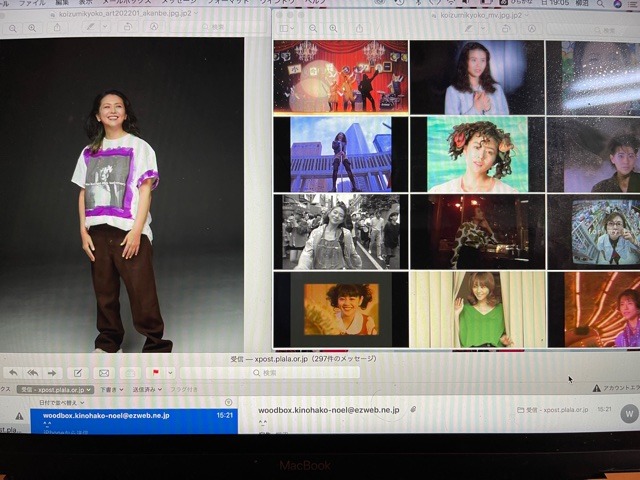Image resolution: width=640 pixels, height=480 pixels.
Task: Open the attachment paperclip in message header
Action: pyautogui.click(x=413, y=409)
